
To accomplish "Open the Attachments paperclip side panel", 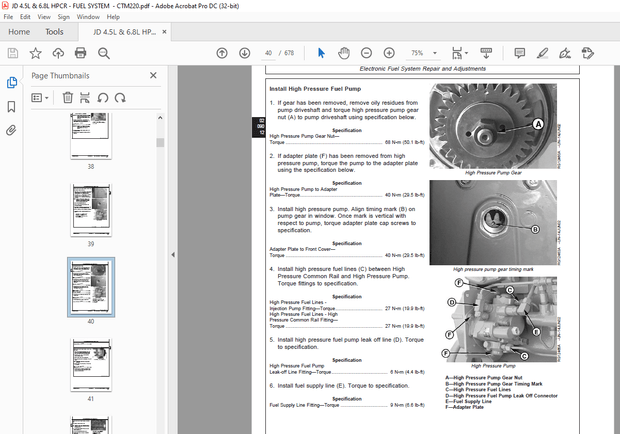I will pos(11,130).
